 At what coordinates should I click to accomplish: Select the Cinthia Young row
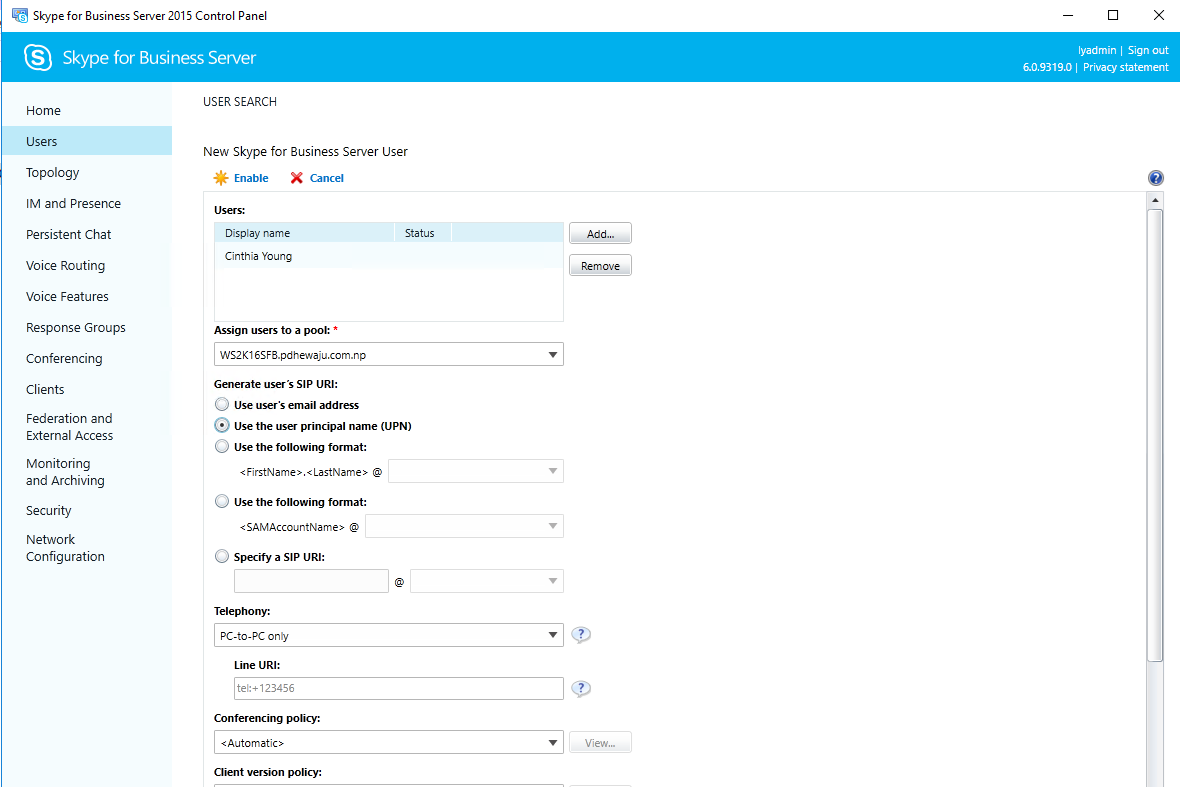point(388,256)
